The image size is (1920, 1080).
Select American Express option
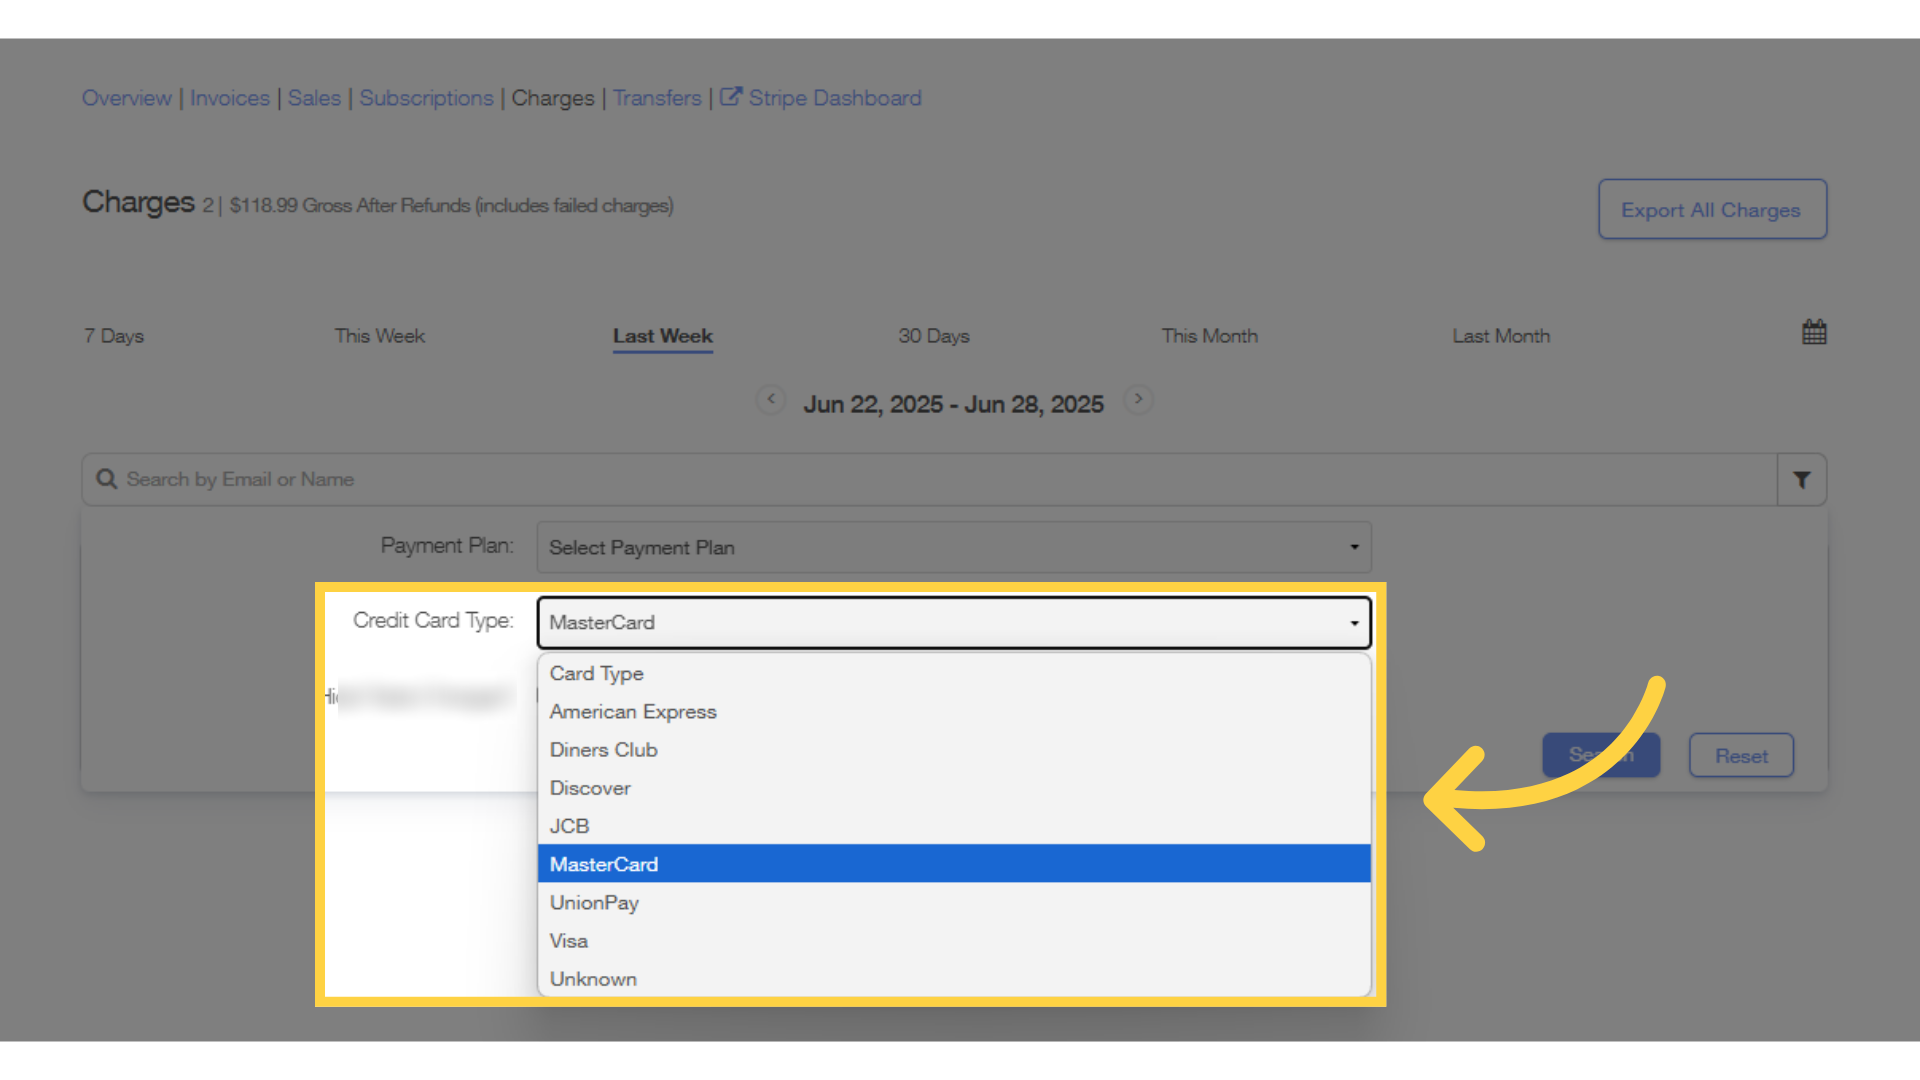click(954, 712)
